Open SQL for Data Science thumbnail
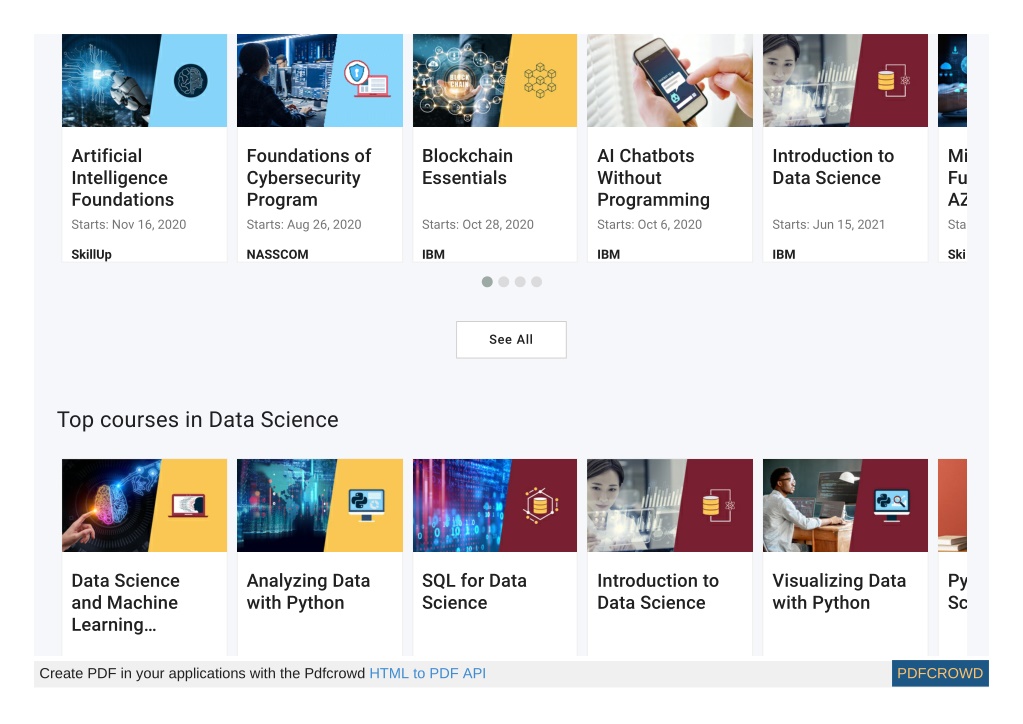The image size is (1023, 724). point(495,505)
